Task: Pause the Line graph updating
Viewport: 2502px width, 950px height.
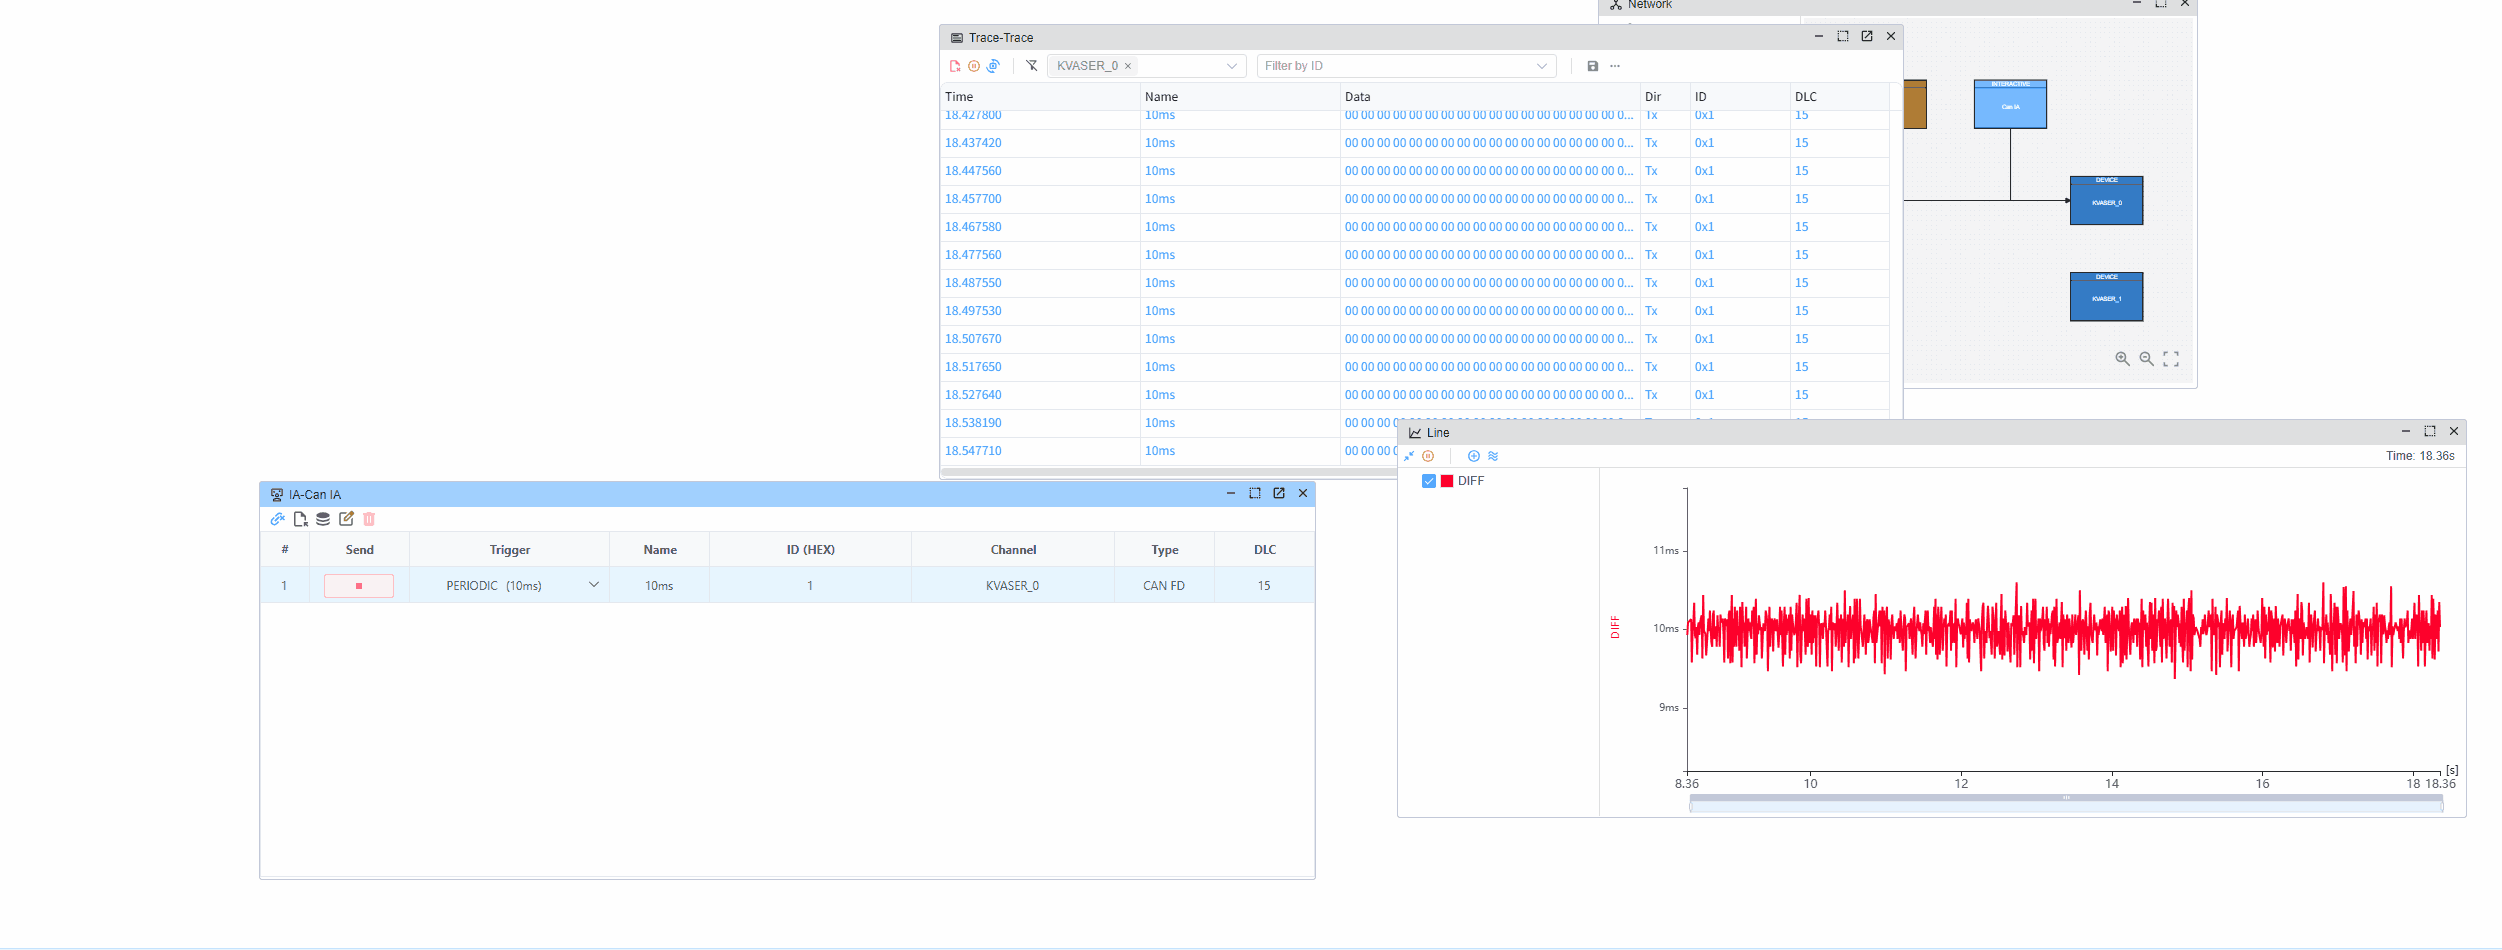Action: tap(1428, 456)
